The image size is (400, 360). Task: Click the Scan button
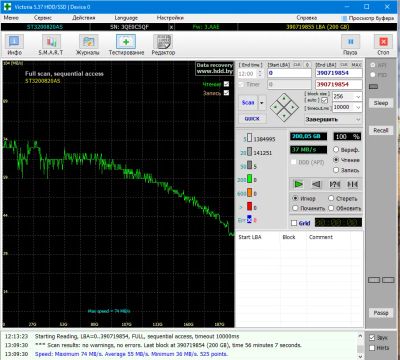coord(248,103)
